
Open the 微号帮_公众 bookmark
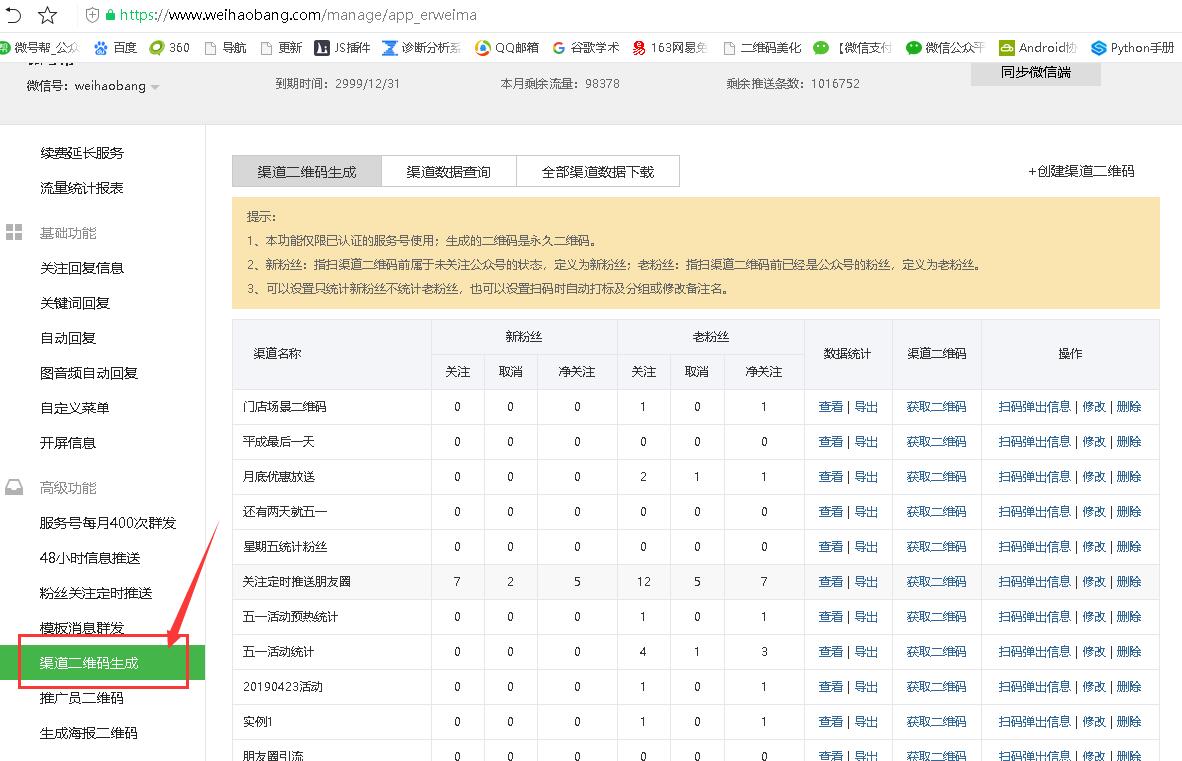39,47
